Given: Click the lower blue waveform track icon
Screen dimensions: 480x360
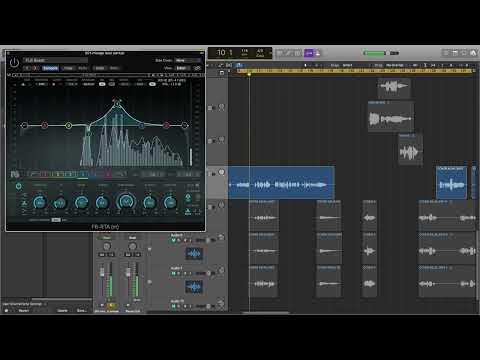Looking at the screenshot, I should (194, 287).
